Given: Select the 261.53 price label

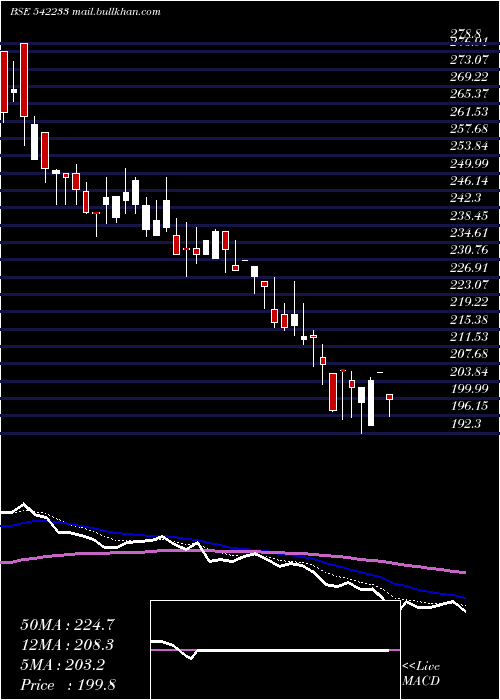Looking at the screenshot, I should (x=469, y=111).
